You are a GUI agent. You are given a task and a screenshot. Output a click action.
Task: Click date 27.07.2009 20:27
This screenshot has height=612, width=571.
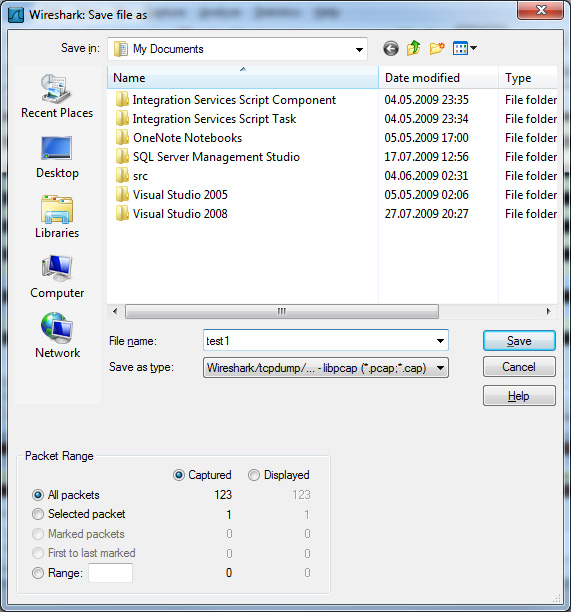[x=426, y=214]
